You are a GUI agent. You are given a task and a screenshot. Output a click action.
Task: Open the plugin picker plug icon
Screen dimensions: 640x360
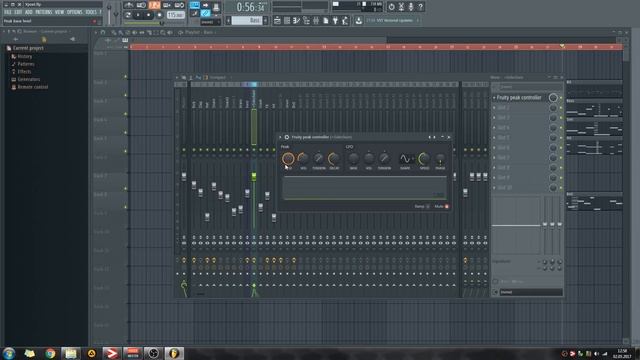point(336,20)
